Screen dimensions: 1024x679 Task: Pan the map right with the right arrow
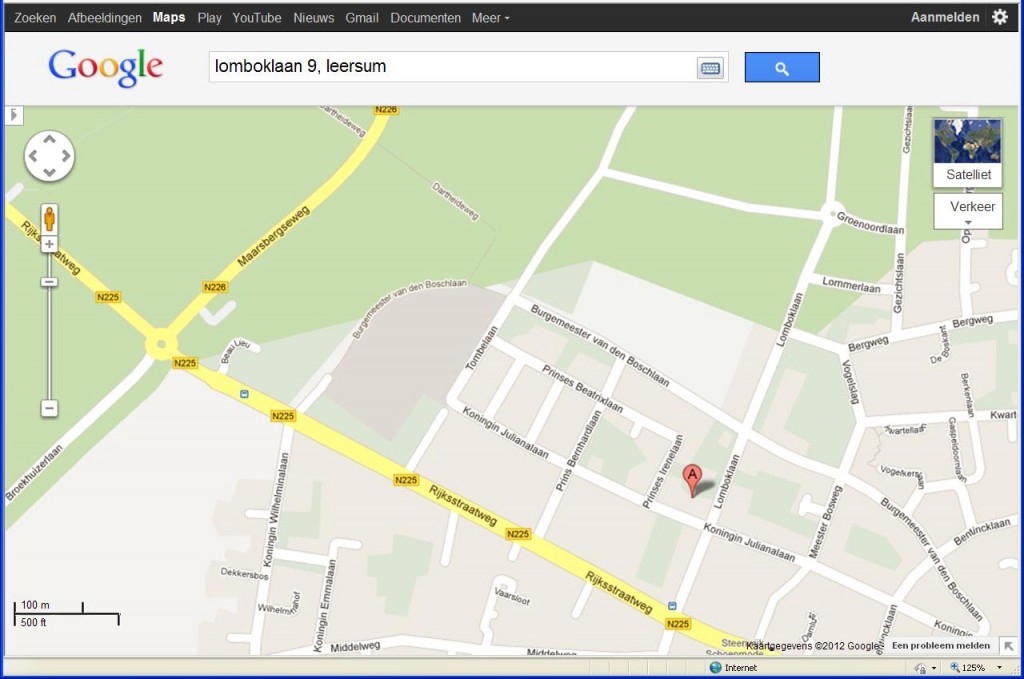pos(66,156)
